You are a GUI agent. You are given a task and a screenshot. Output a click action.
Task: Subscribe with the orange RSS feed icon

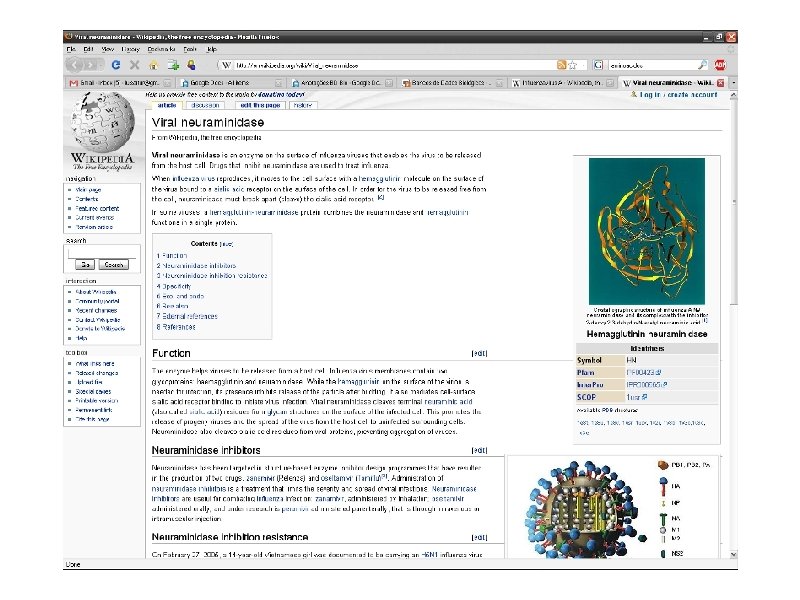(x=561, y=65)
